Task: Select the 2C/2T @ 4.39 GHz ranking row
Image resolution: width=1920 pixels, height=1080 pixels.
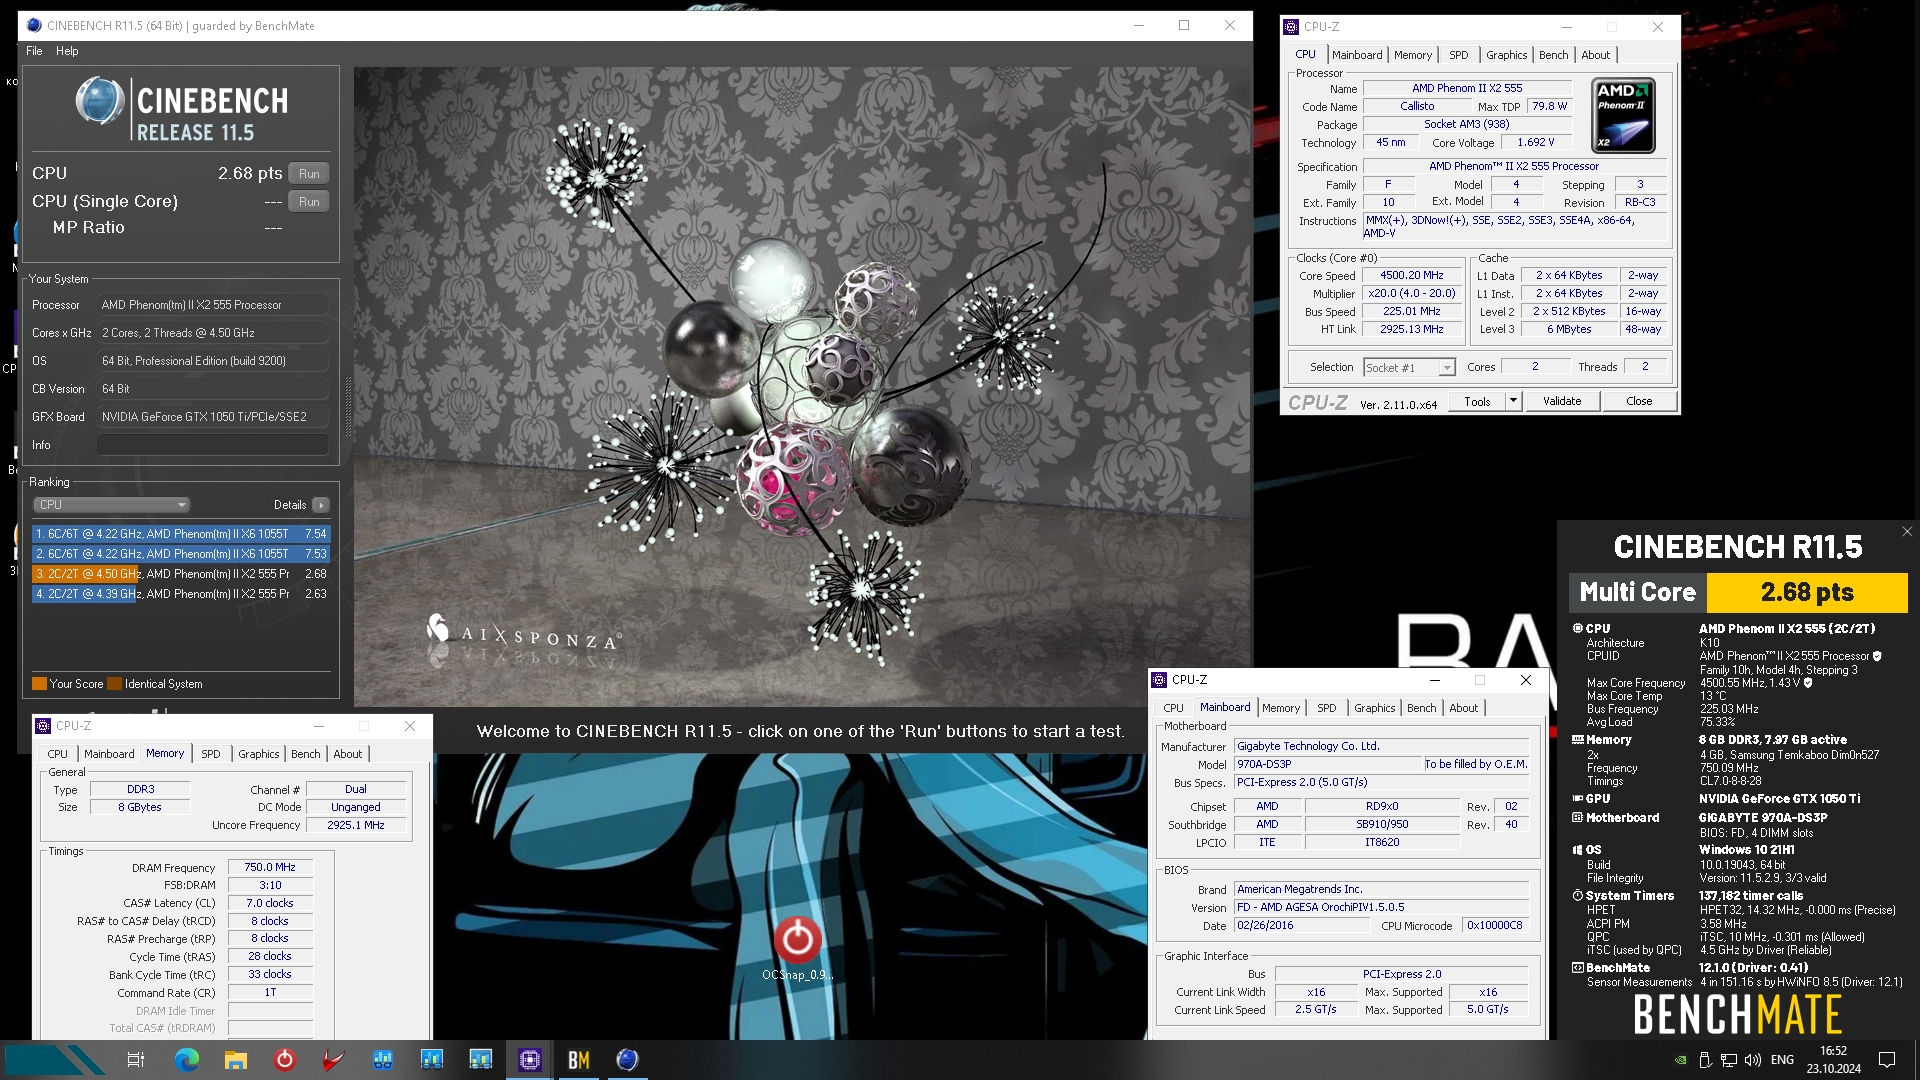Action: click(181, 594)
